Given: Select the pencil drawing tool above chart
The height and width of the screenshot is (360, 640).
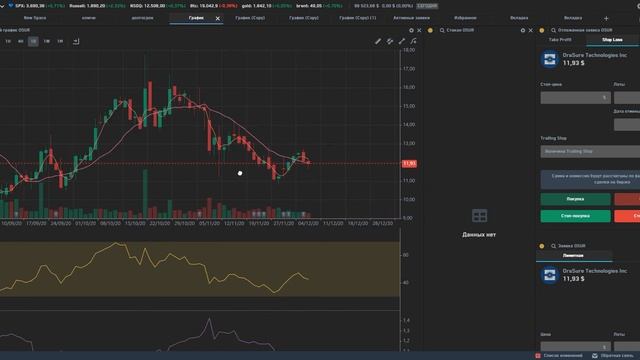Looking at the screenshot, I should pos(378,41).
